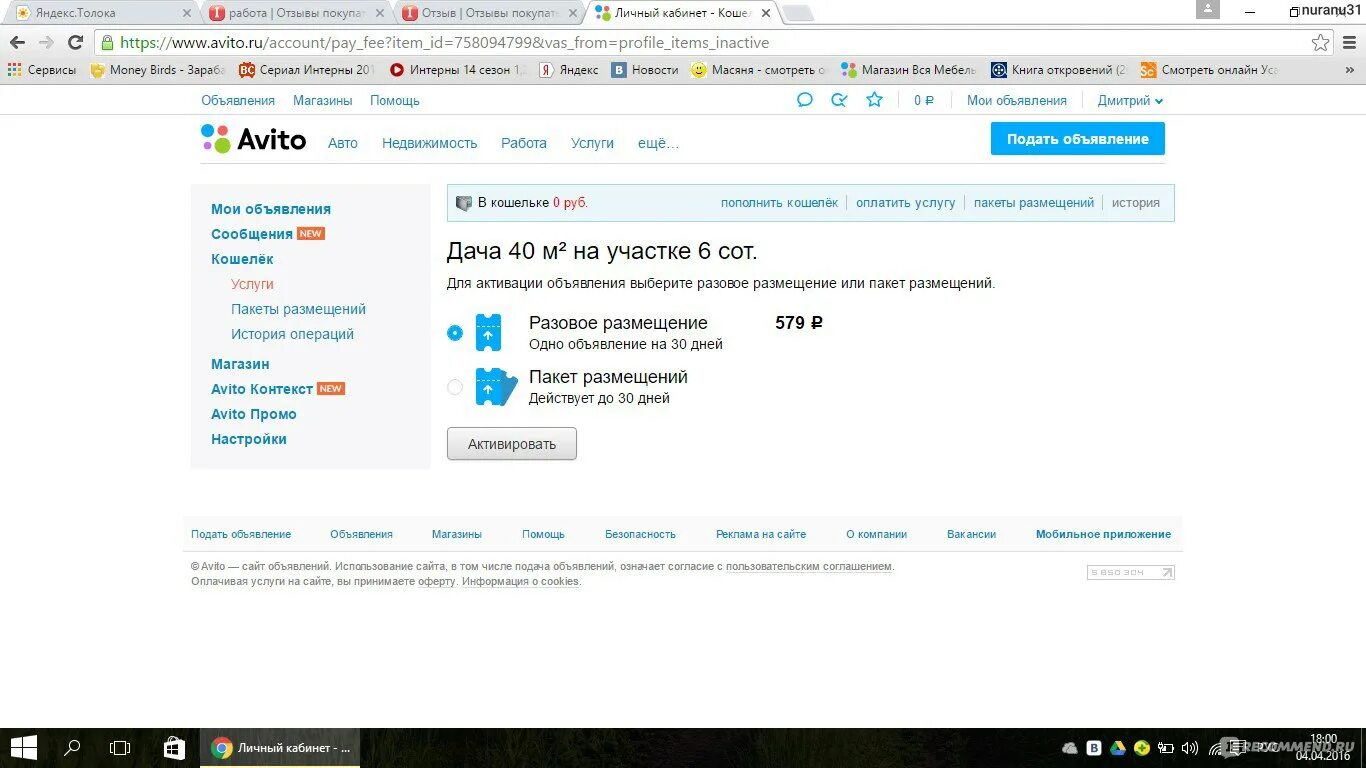Open 'Avito Промо' in the sidebar
1366x768 pixels.
pyautogui.click(x=253, y=414)
